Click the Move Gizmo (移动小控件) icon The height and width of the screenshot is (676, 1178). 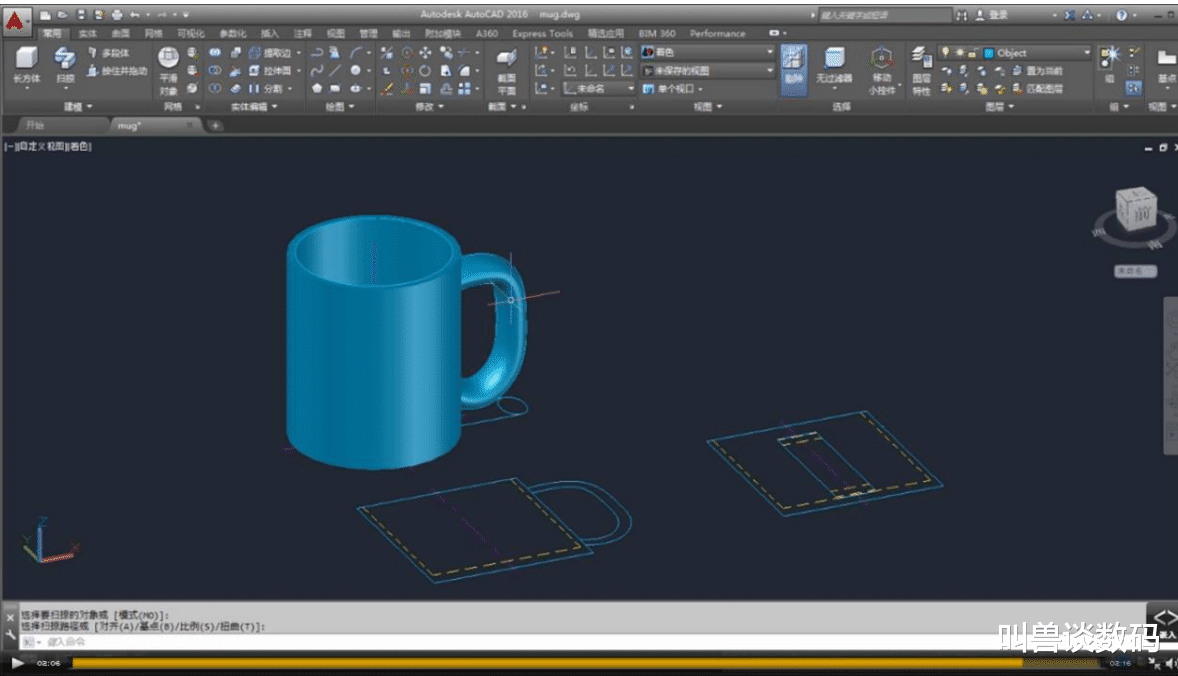point(881,60)
